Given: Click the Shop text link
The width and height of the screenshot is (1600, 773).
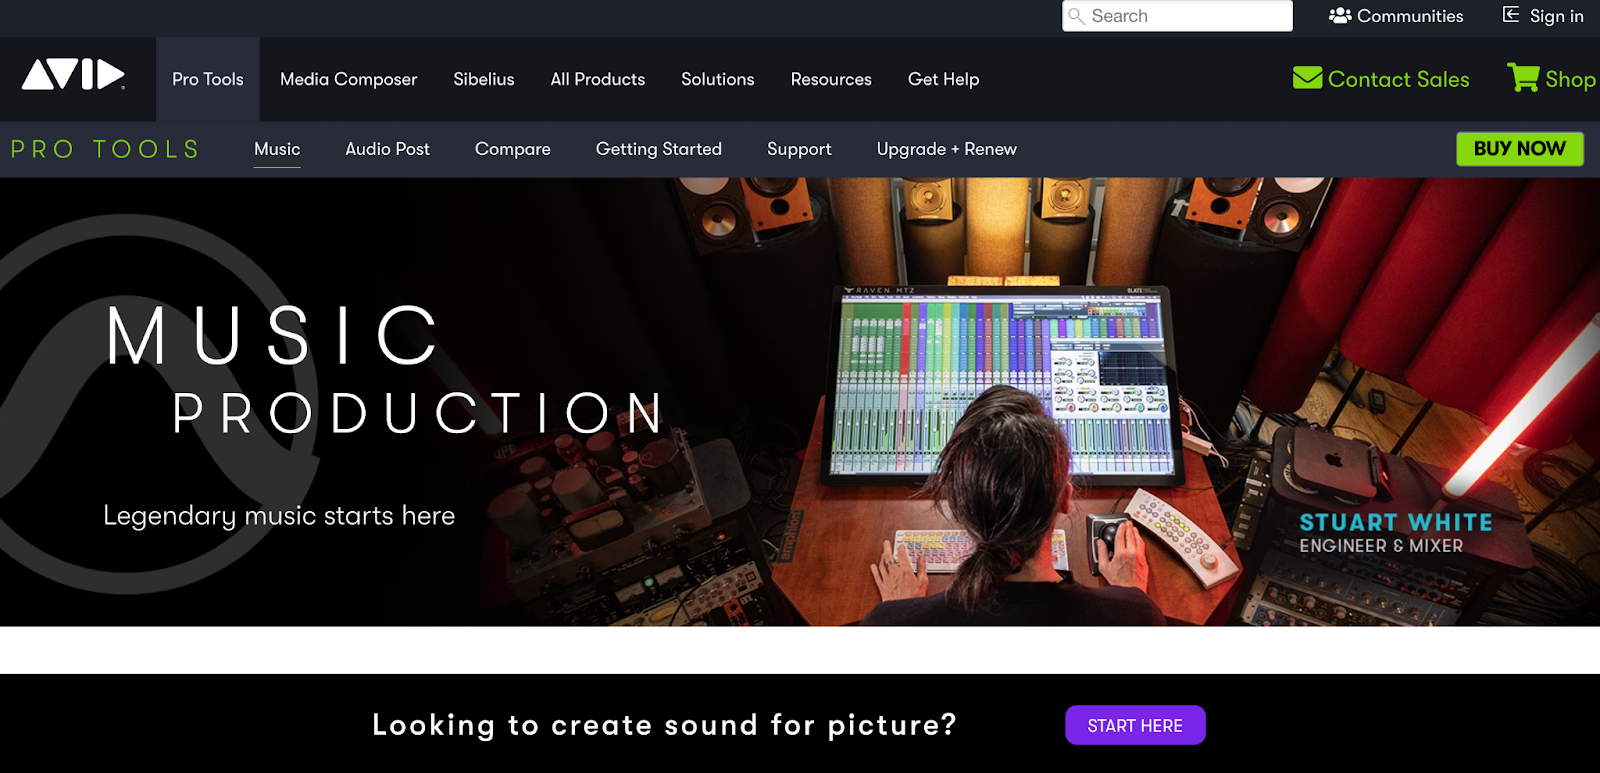Looking at the screenshot, I should pyautogui.click(x=1570, y=79).
